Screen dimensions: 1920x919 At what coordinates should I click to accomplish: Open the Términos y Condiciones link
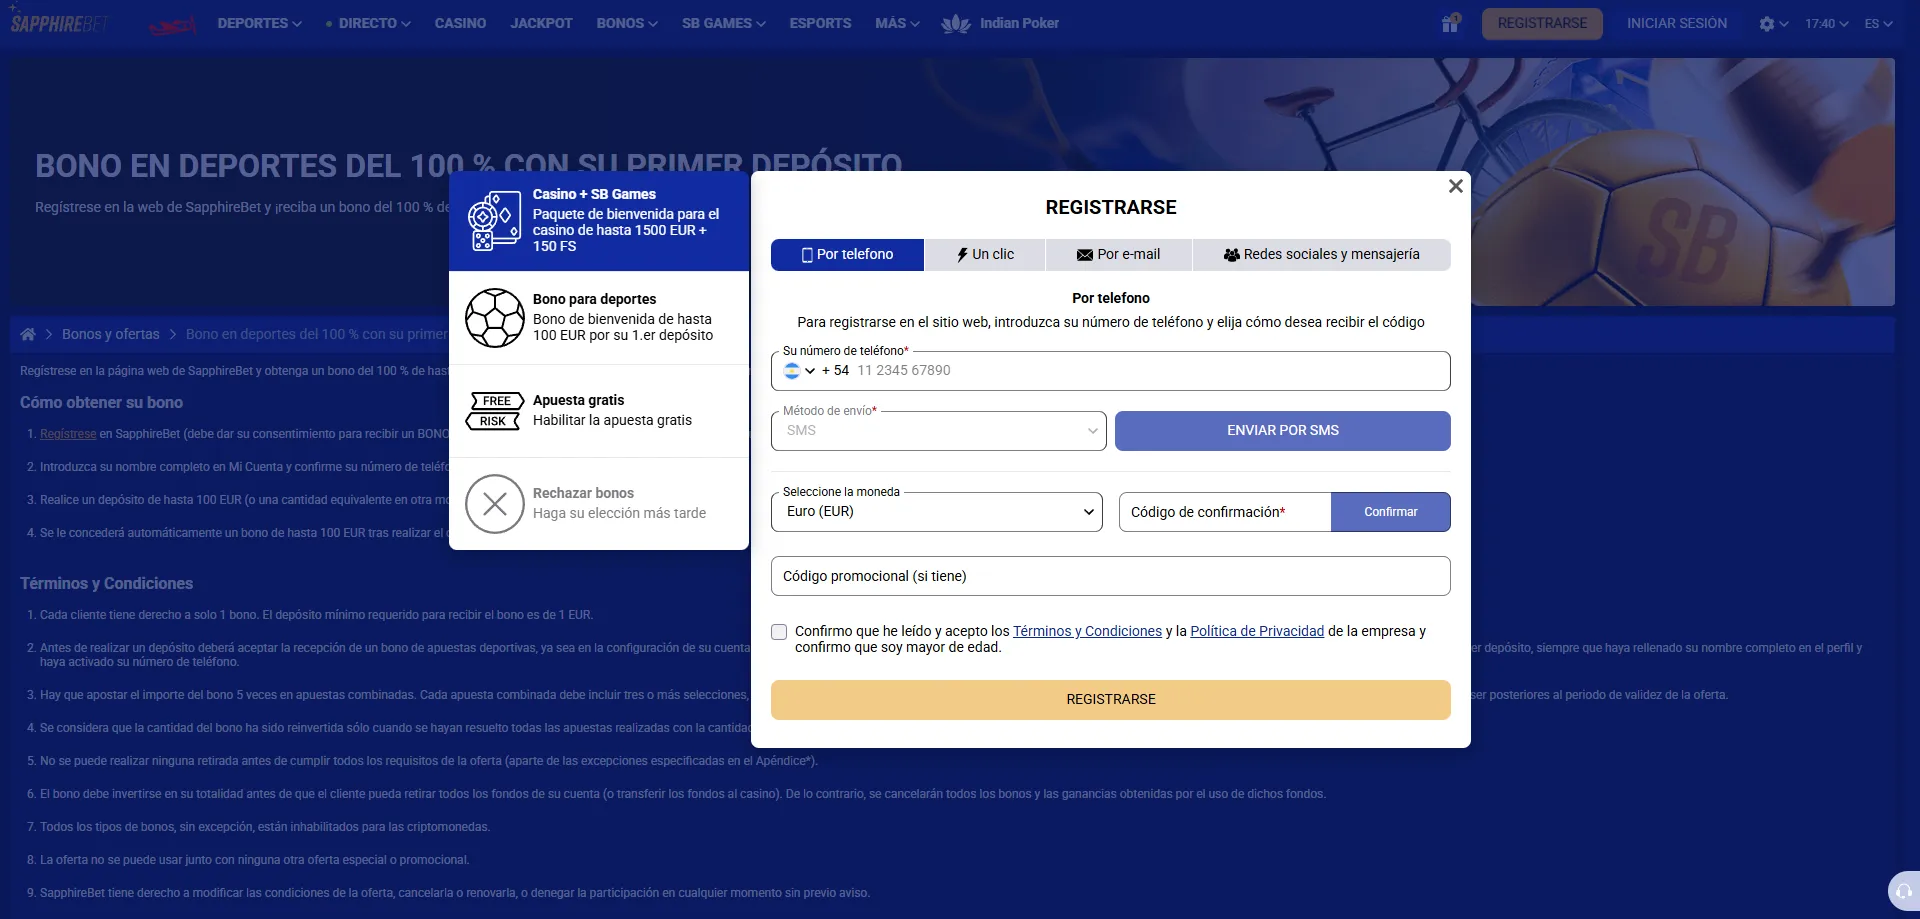pos(1087,631)
